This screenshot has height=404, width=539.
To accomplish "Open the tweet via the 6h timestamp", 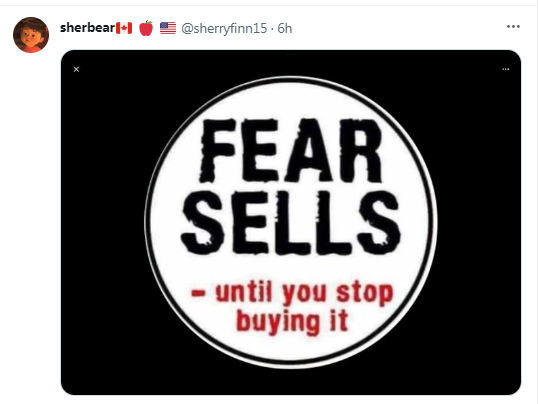I will click(x=285, y=28).
